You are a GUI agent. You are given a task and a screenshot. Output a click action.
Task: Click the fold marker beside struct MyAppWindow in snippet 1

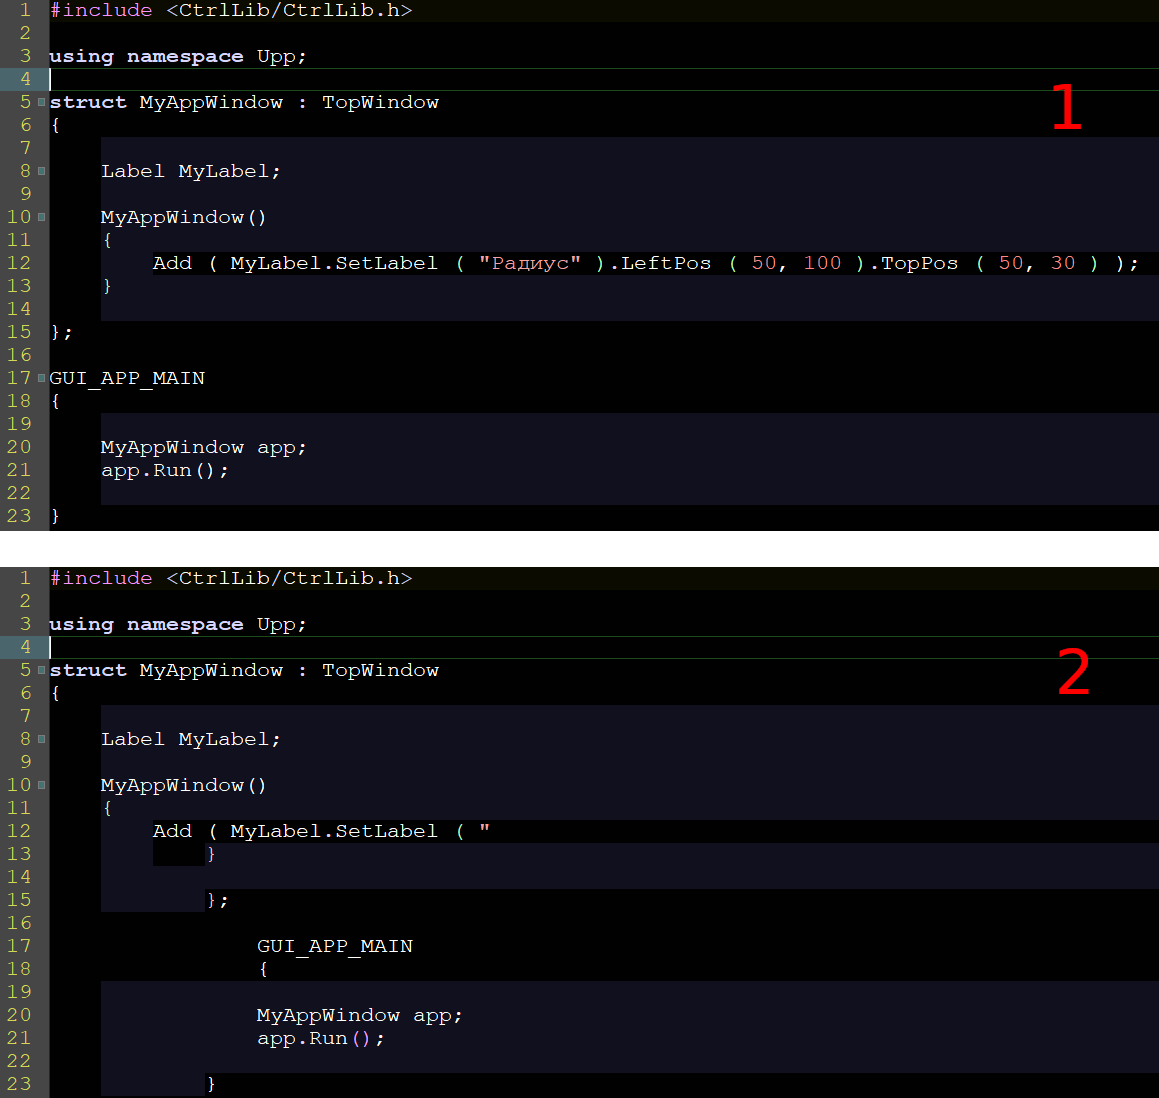coord(41,102)
